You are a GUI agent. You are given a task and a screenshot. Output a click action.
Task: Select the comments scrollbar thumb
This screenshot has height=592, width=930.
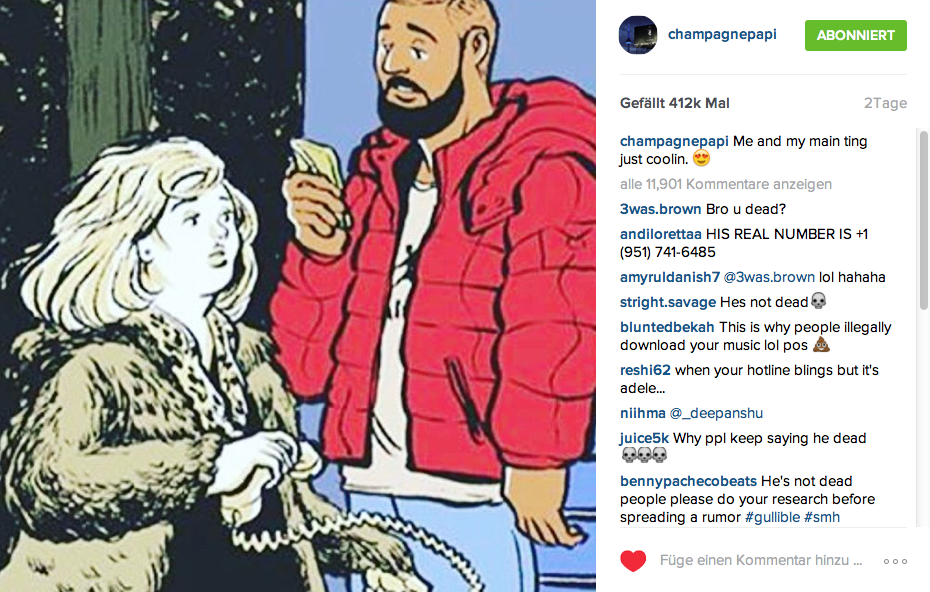923,219
